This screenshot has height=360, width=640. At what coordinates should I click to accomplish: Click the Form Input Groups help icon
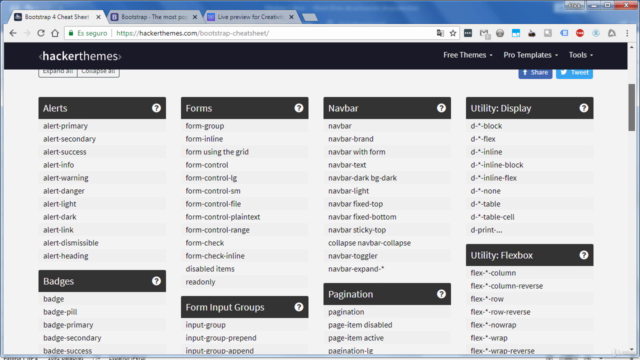click(299, 307)
